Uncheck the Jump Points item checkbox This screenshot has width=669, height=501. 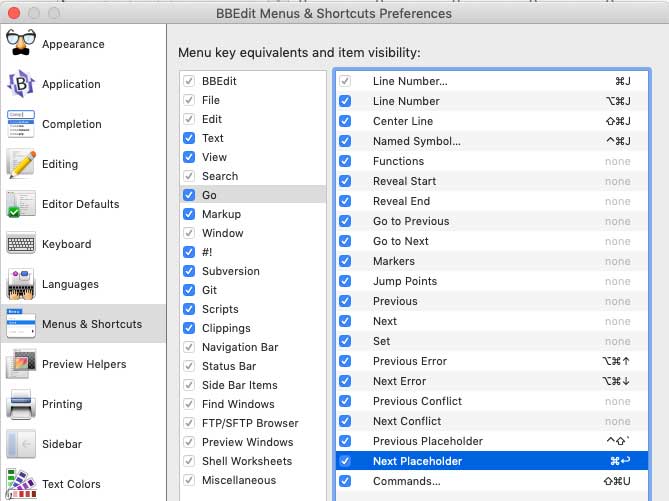pos(345,281)
